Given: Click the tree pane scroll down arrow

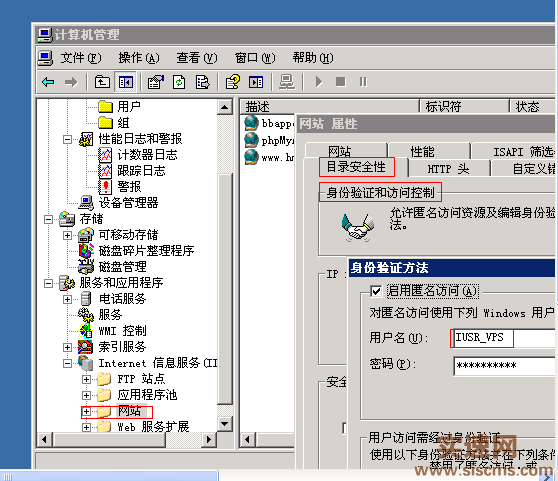Looking at the screenshot, I should click(225, 424).
